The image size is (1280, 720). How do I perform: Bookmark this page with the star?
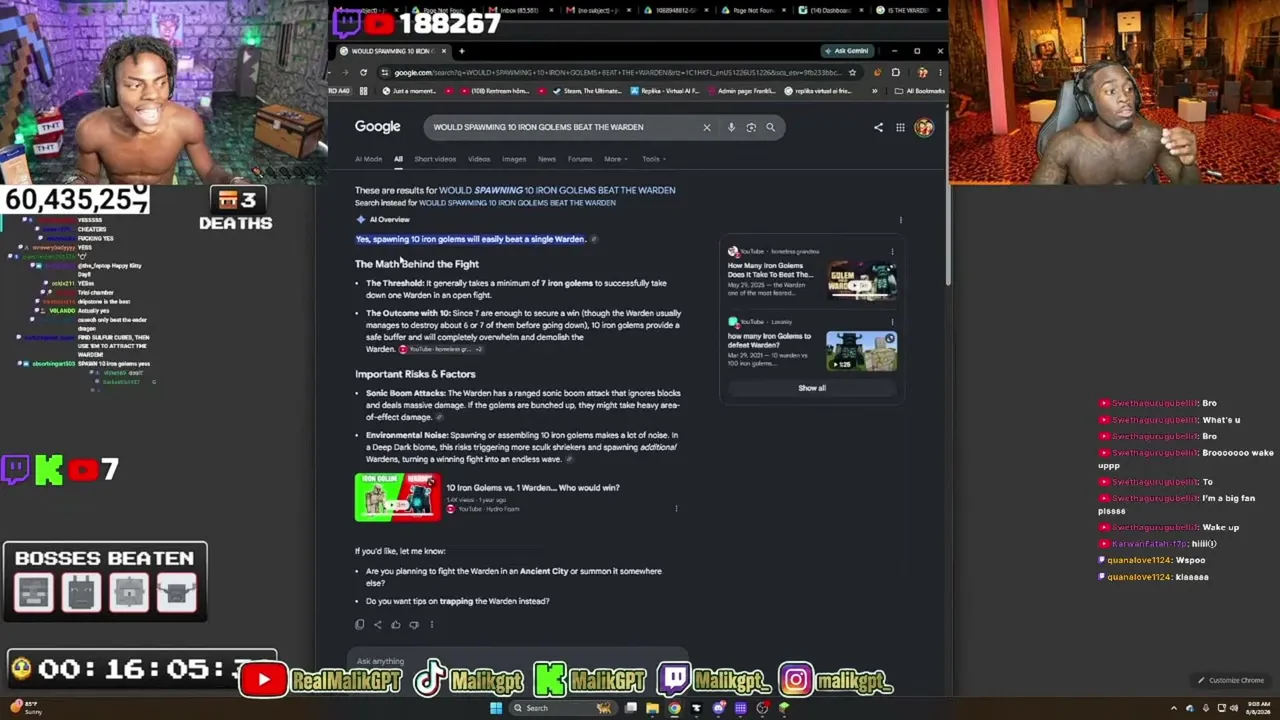(852, 72)
